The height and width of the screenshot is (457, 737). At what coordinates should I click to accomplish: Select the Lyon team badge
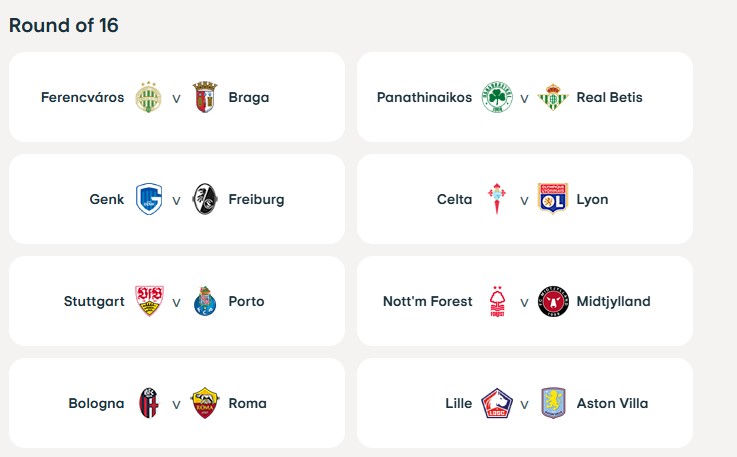[552, 199]
